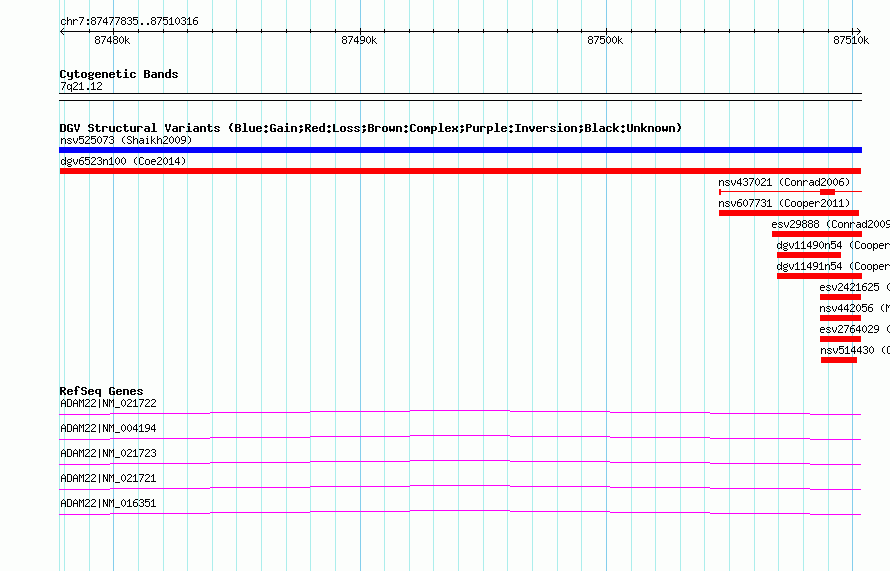Viewport: 890px width, 571px height.
Task: Click the red bar under nsv607731
Action: (x=788, y=213)
